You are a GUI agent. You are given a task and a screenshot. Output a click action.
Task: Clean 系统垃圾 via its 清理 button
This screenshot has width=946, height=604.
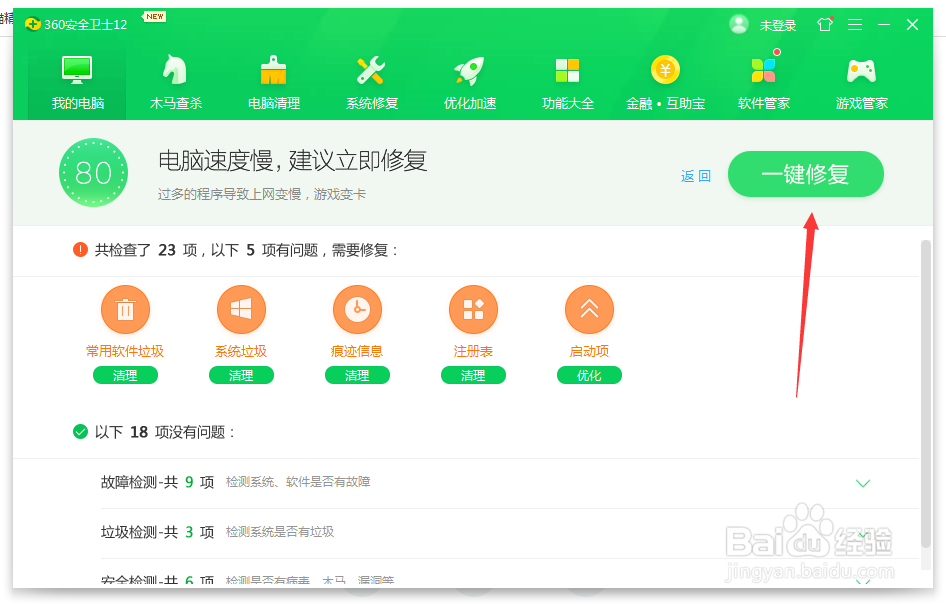point(241,375)
